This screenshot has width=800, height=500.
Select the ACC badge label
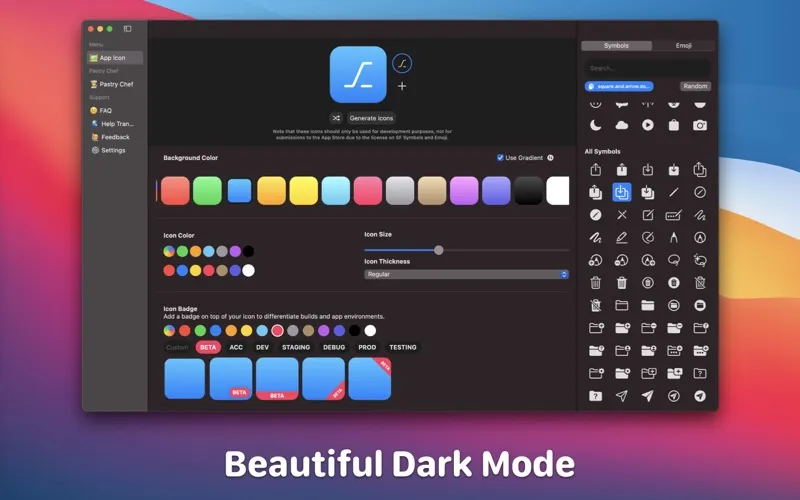236,347
